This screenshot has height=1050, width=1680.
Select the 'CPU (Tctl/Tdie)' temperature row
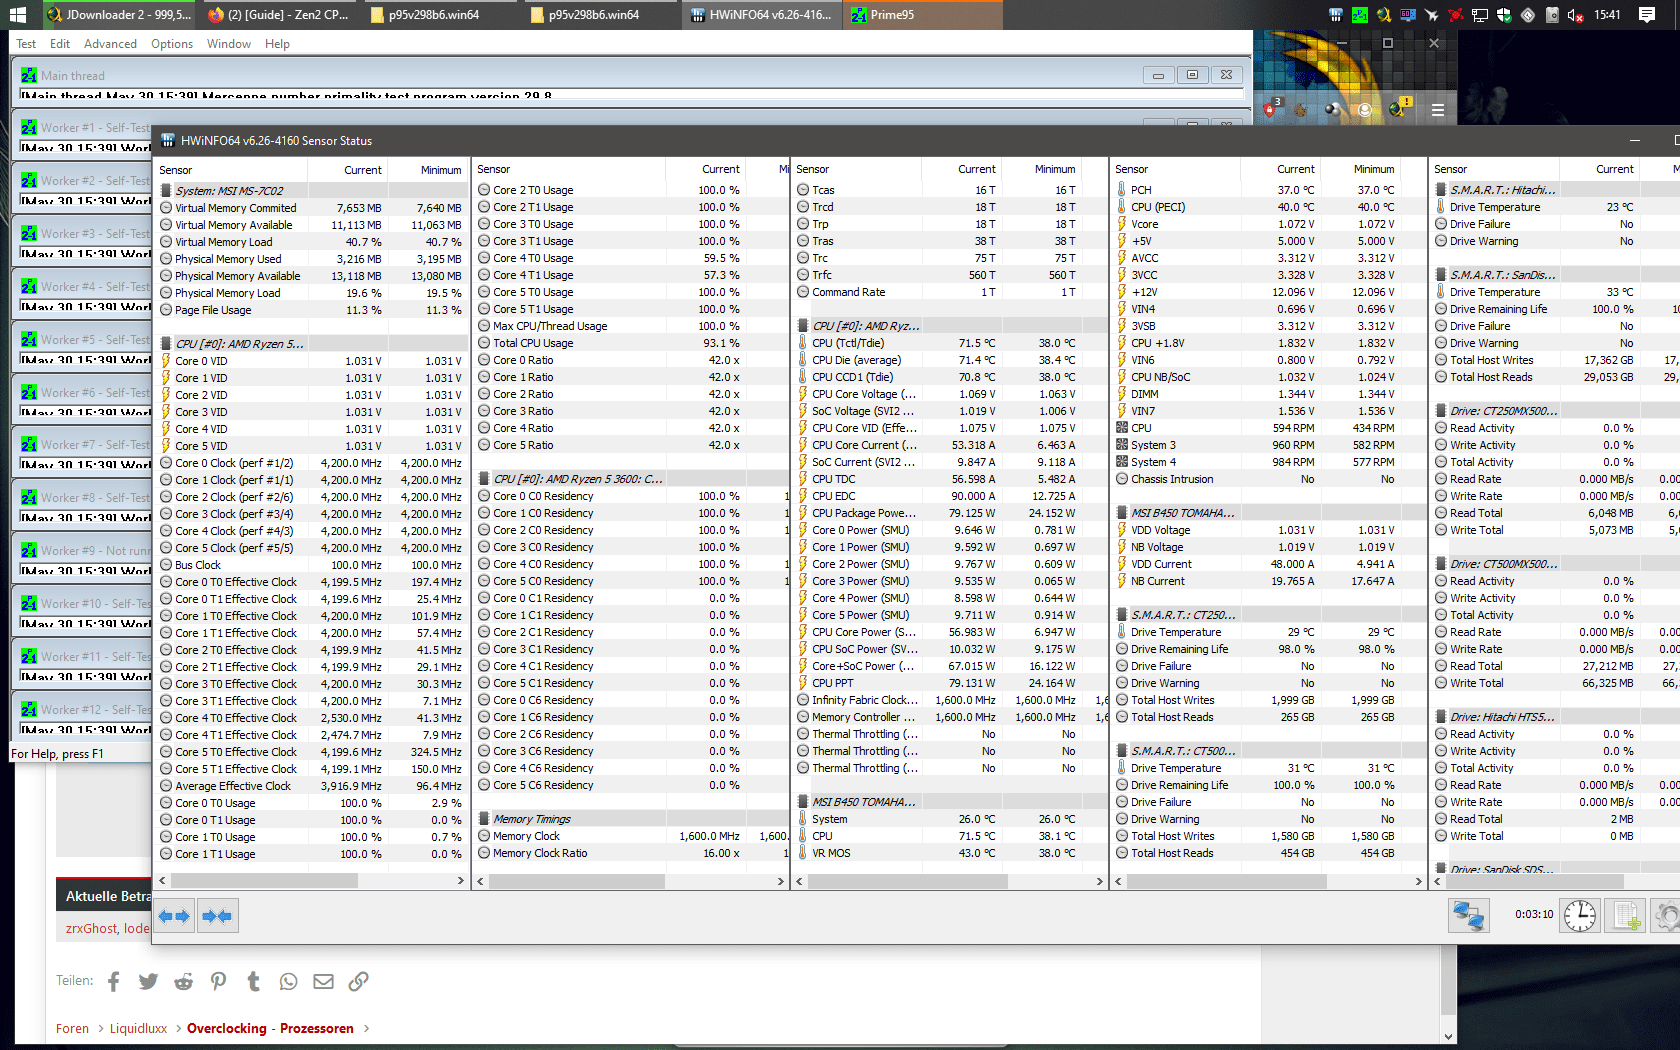tap(949, 343)
